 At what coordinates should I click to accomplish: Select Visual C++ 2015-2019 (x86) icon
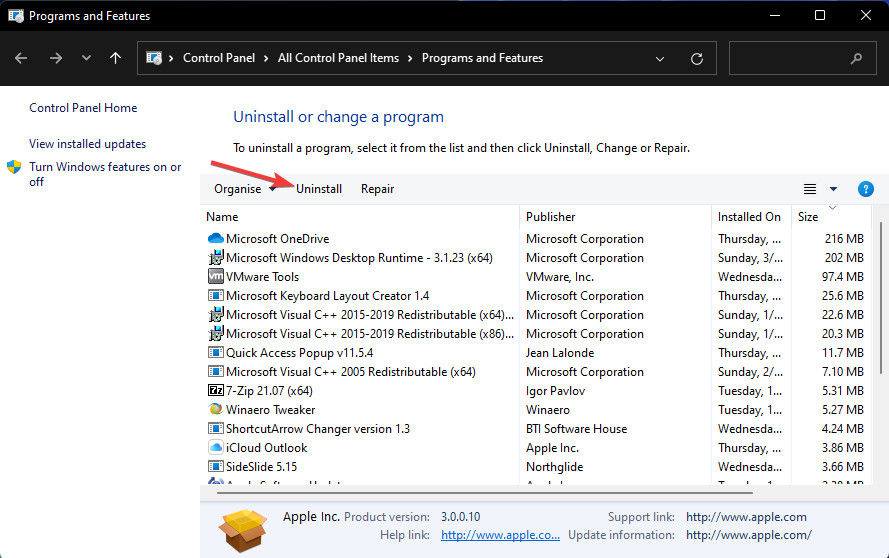coord(215,333)
